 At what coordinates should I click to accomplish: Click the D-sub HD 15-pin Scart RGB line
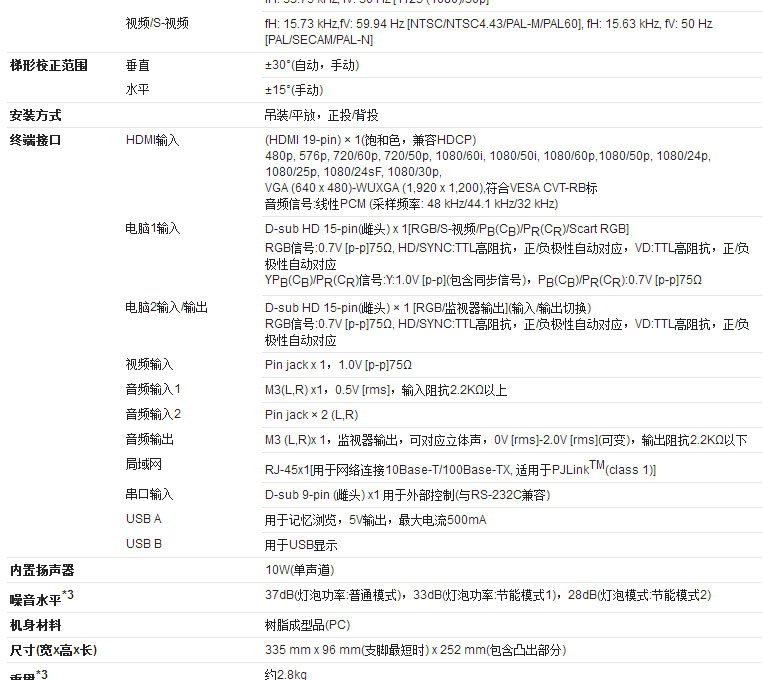pos(447,229)
